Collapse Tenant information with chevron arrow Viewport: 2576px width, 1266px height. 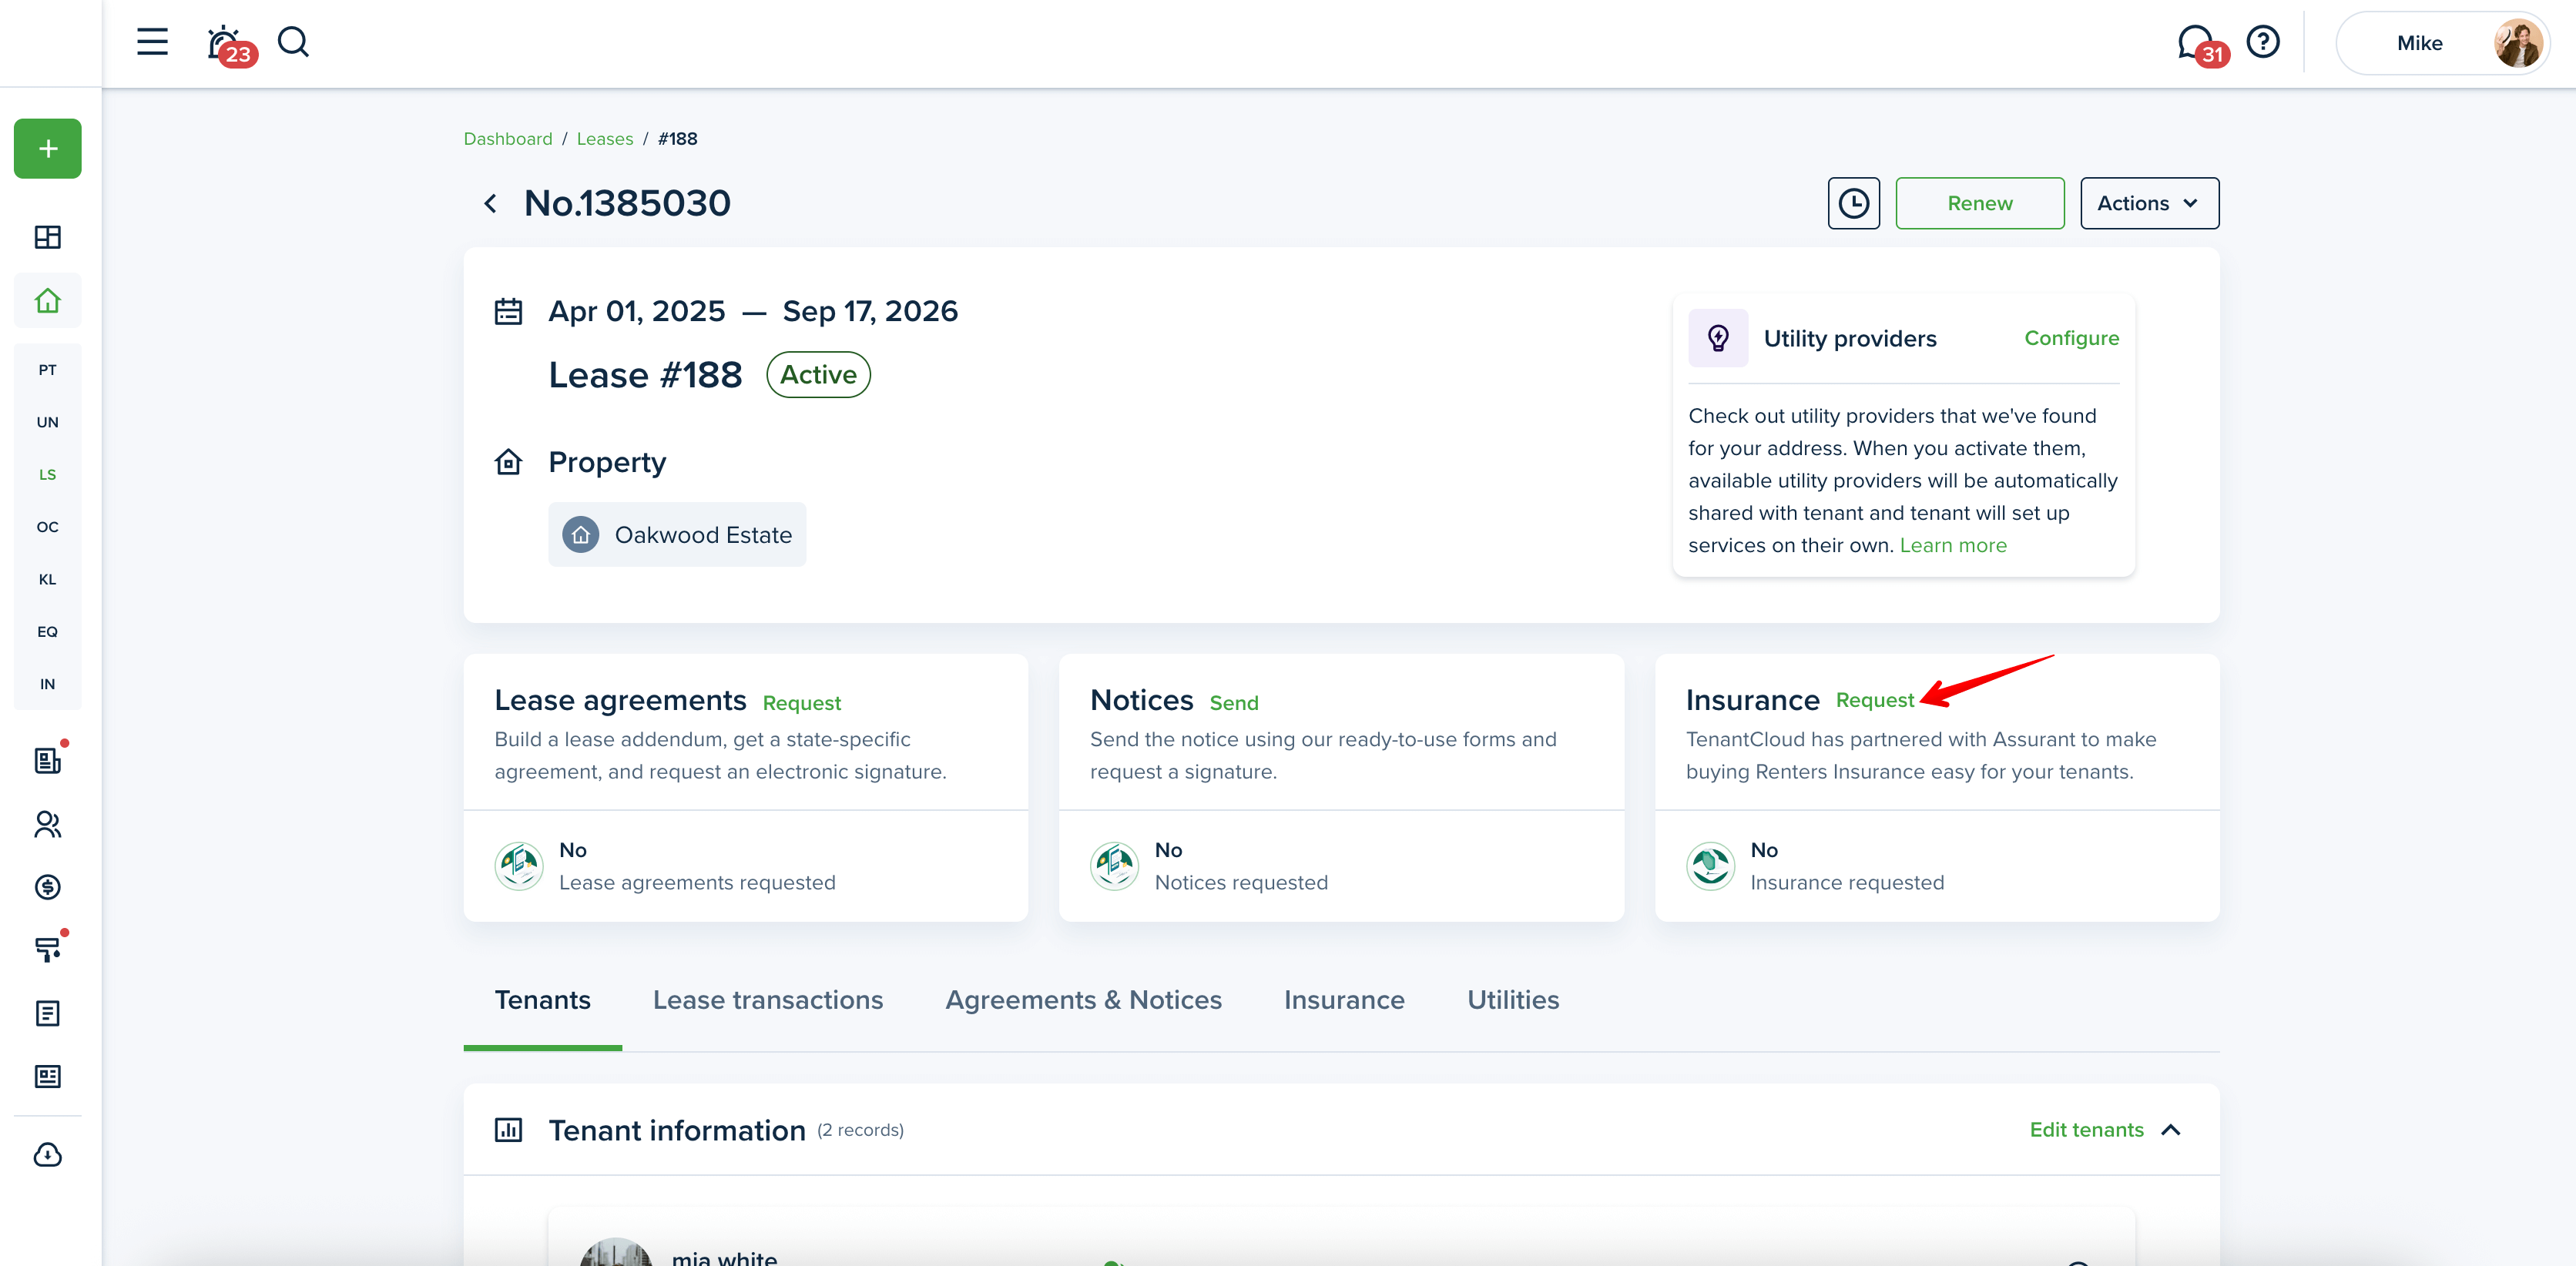pyautogui.click(x=2171, y=1130)
